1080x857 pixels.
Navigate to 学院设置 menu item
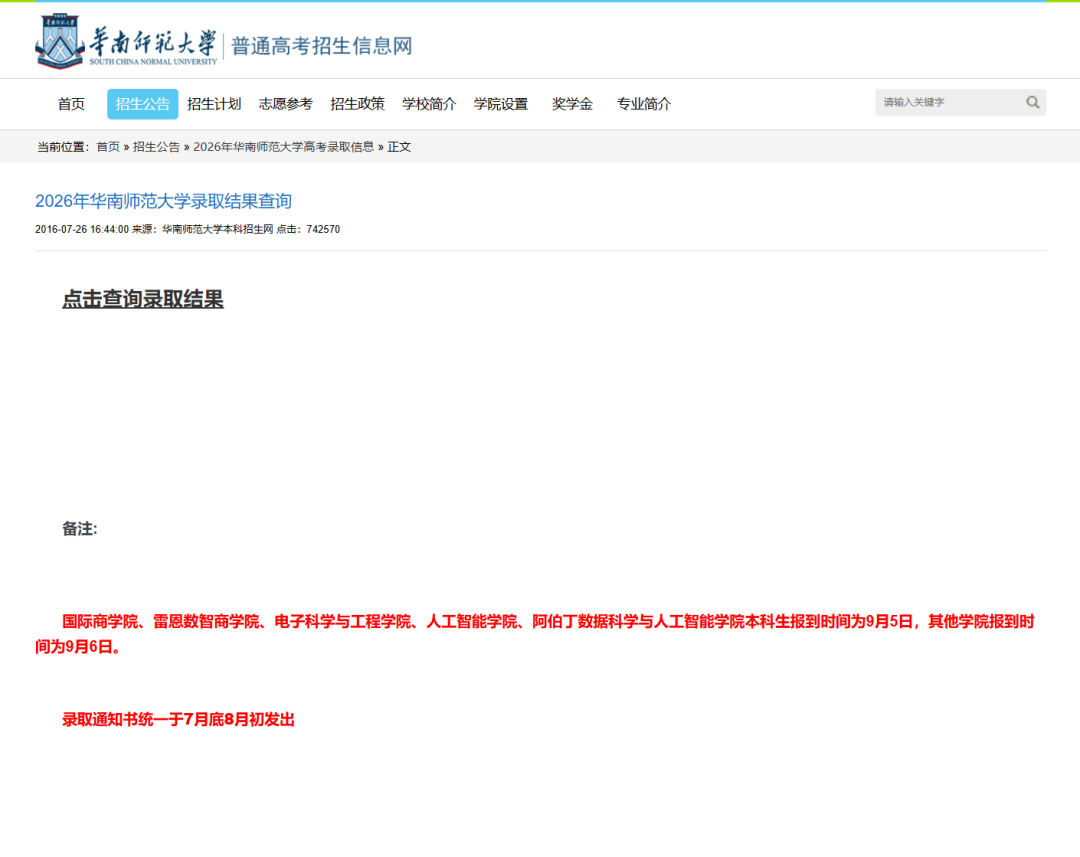501,104
